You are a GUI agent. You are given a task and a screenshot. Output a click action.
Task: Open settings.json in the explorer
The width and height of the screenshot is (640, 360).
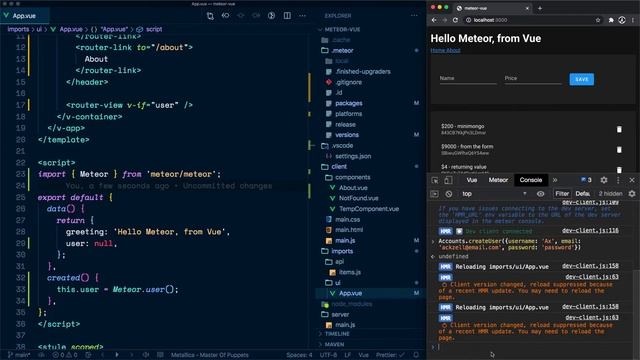tap(353, 156)
